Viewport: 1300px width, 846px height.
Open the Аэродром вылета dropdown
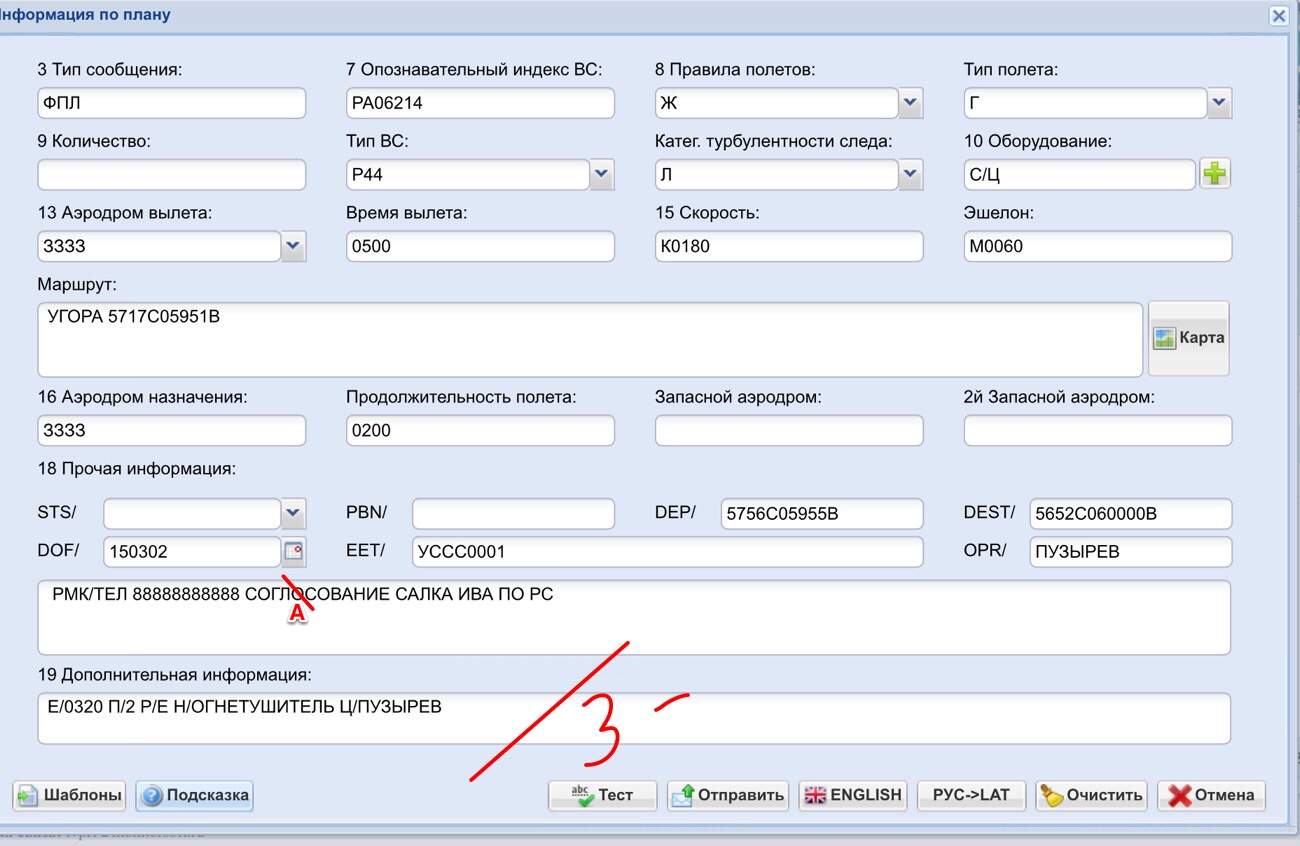point(293,245)
